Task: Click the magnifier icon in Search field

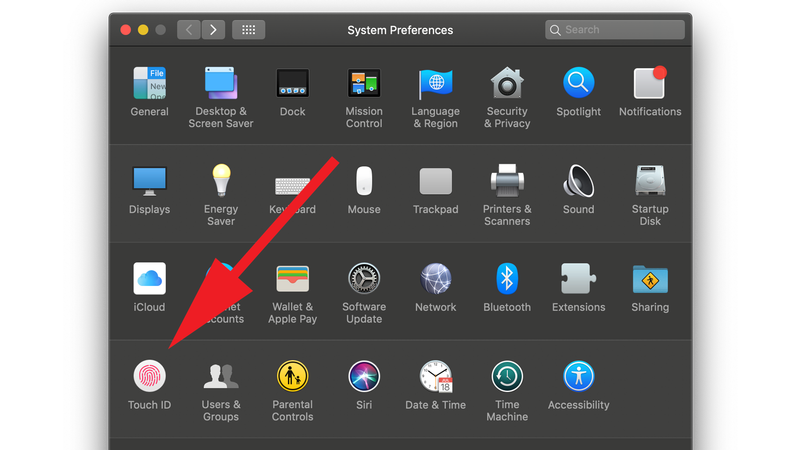Action: (x=555, y=30)
